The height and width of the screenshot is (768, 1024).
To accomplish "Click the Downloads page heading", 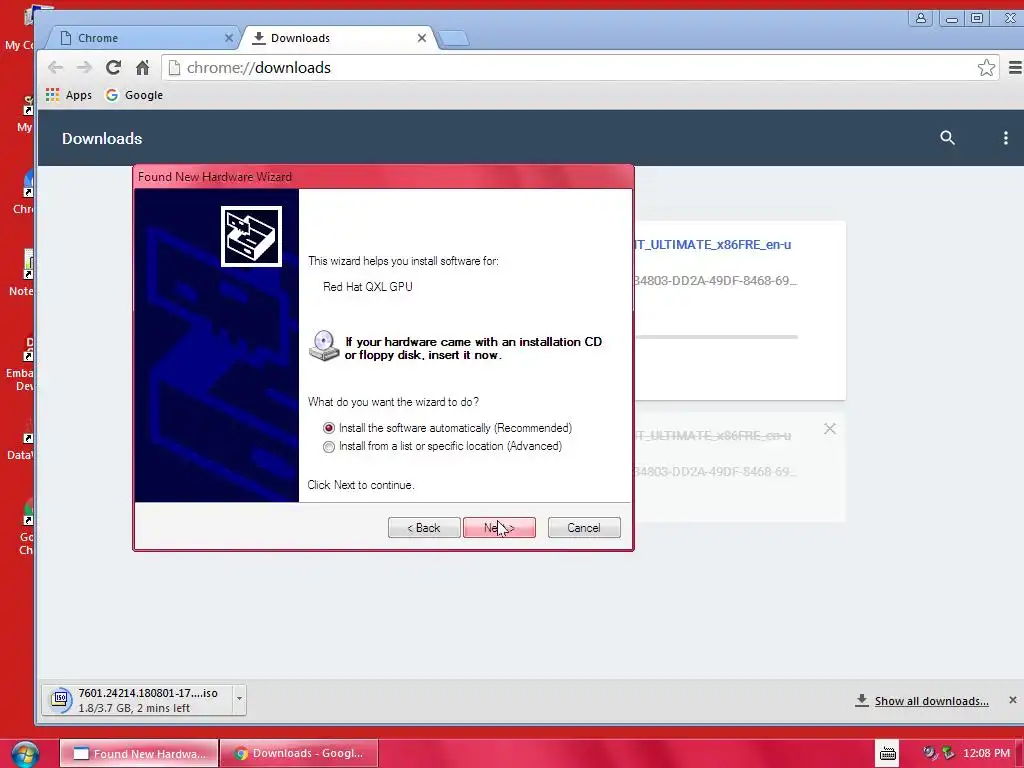I will [x=102, y=138].
